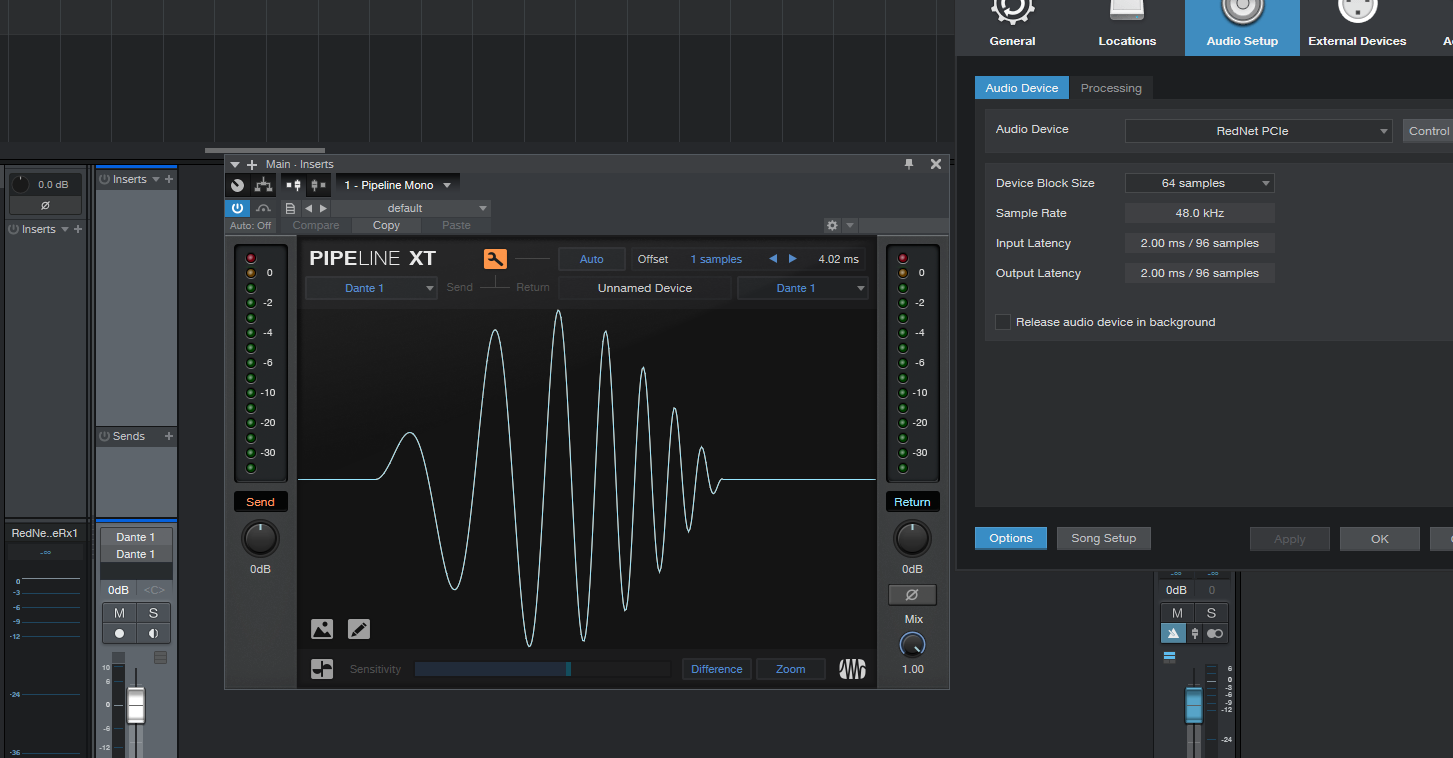Increase the offset with the right arrow
1453x758 pixels.
(x=793, y=259)
